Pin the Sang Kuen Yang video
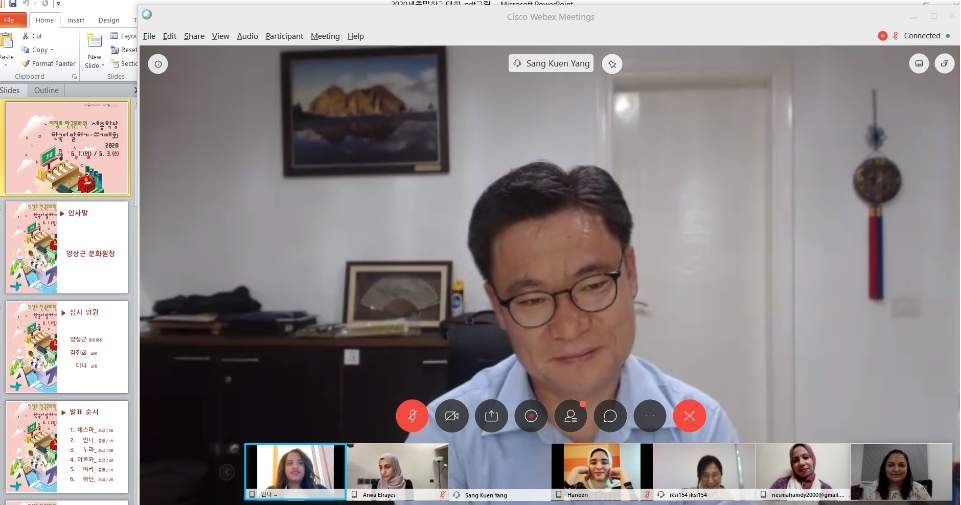 click(612, 63)
